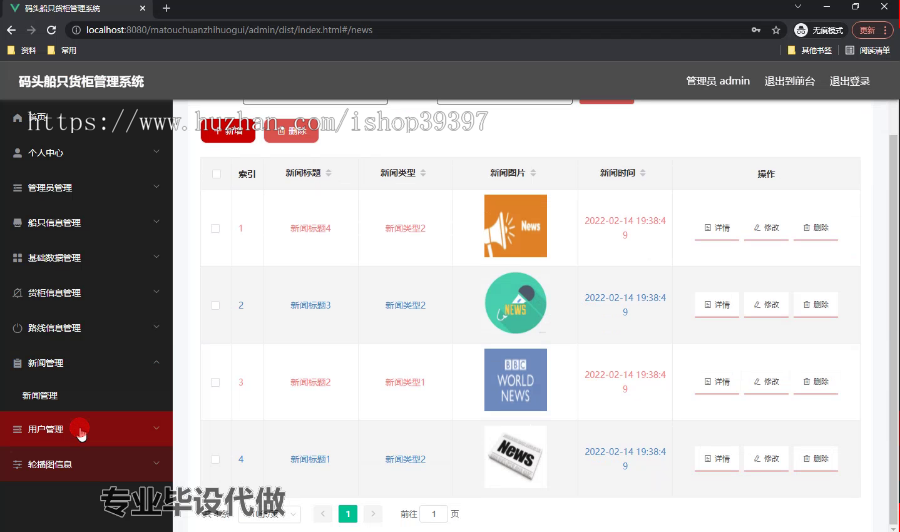Click the password key icon in address bar
Screen dimensions: 900x532
(756, 30)
